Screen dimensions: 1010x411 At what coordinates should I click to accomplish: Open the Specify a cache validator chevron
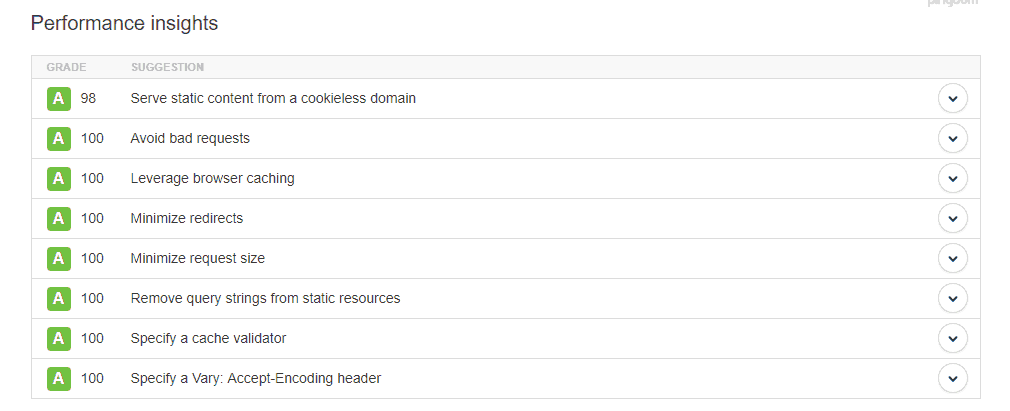tap(953, 338)
